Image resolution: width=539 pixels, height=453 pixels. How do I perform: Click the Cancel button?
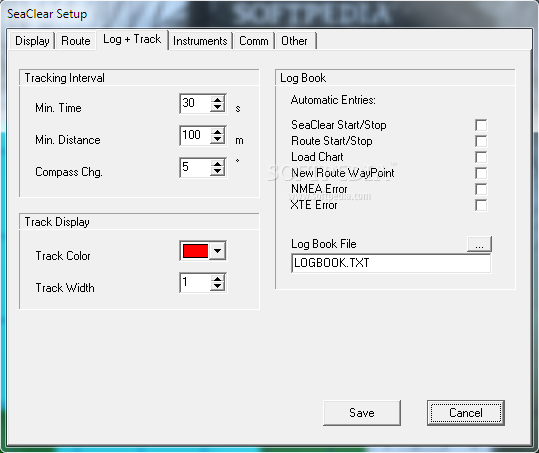pos(466,413)
